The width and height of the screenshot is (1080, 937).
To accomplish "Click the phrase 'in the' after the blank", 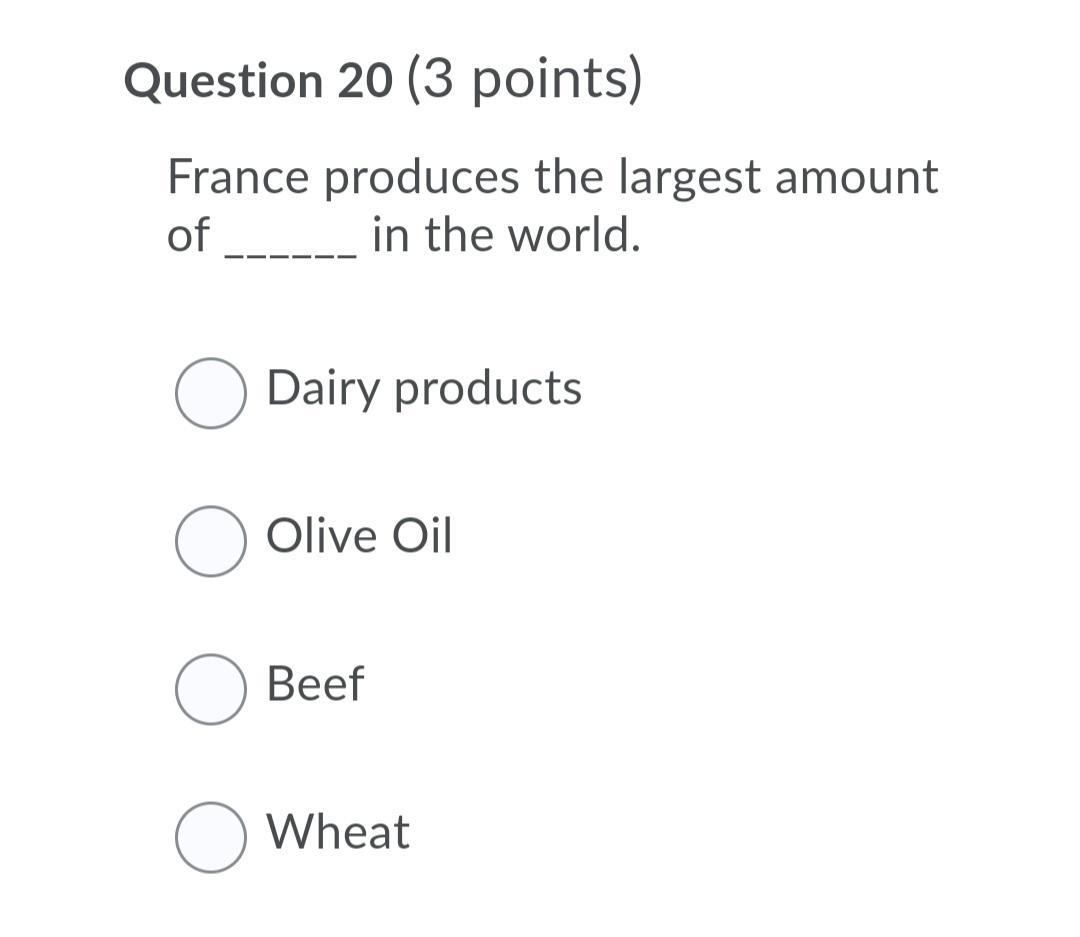I will tap(433, 234).
